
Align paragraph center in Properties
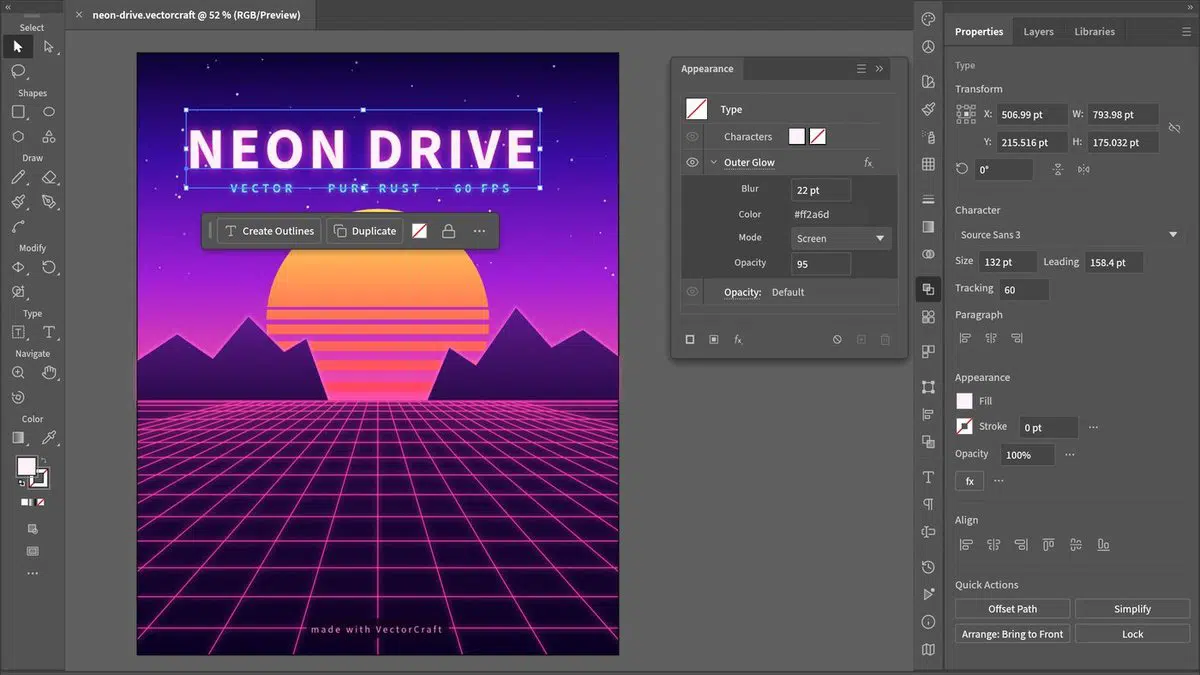(991, 339)
